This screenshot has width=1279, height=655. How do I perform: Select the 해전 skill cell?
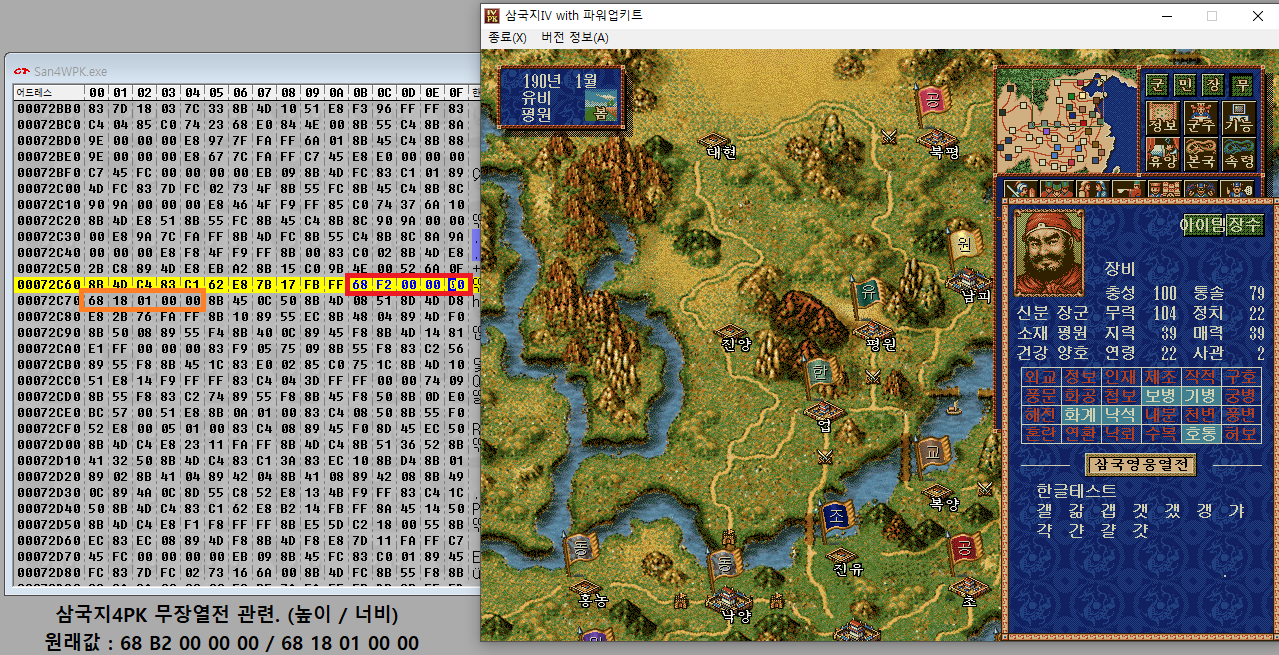[x=1041, y=415]
